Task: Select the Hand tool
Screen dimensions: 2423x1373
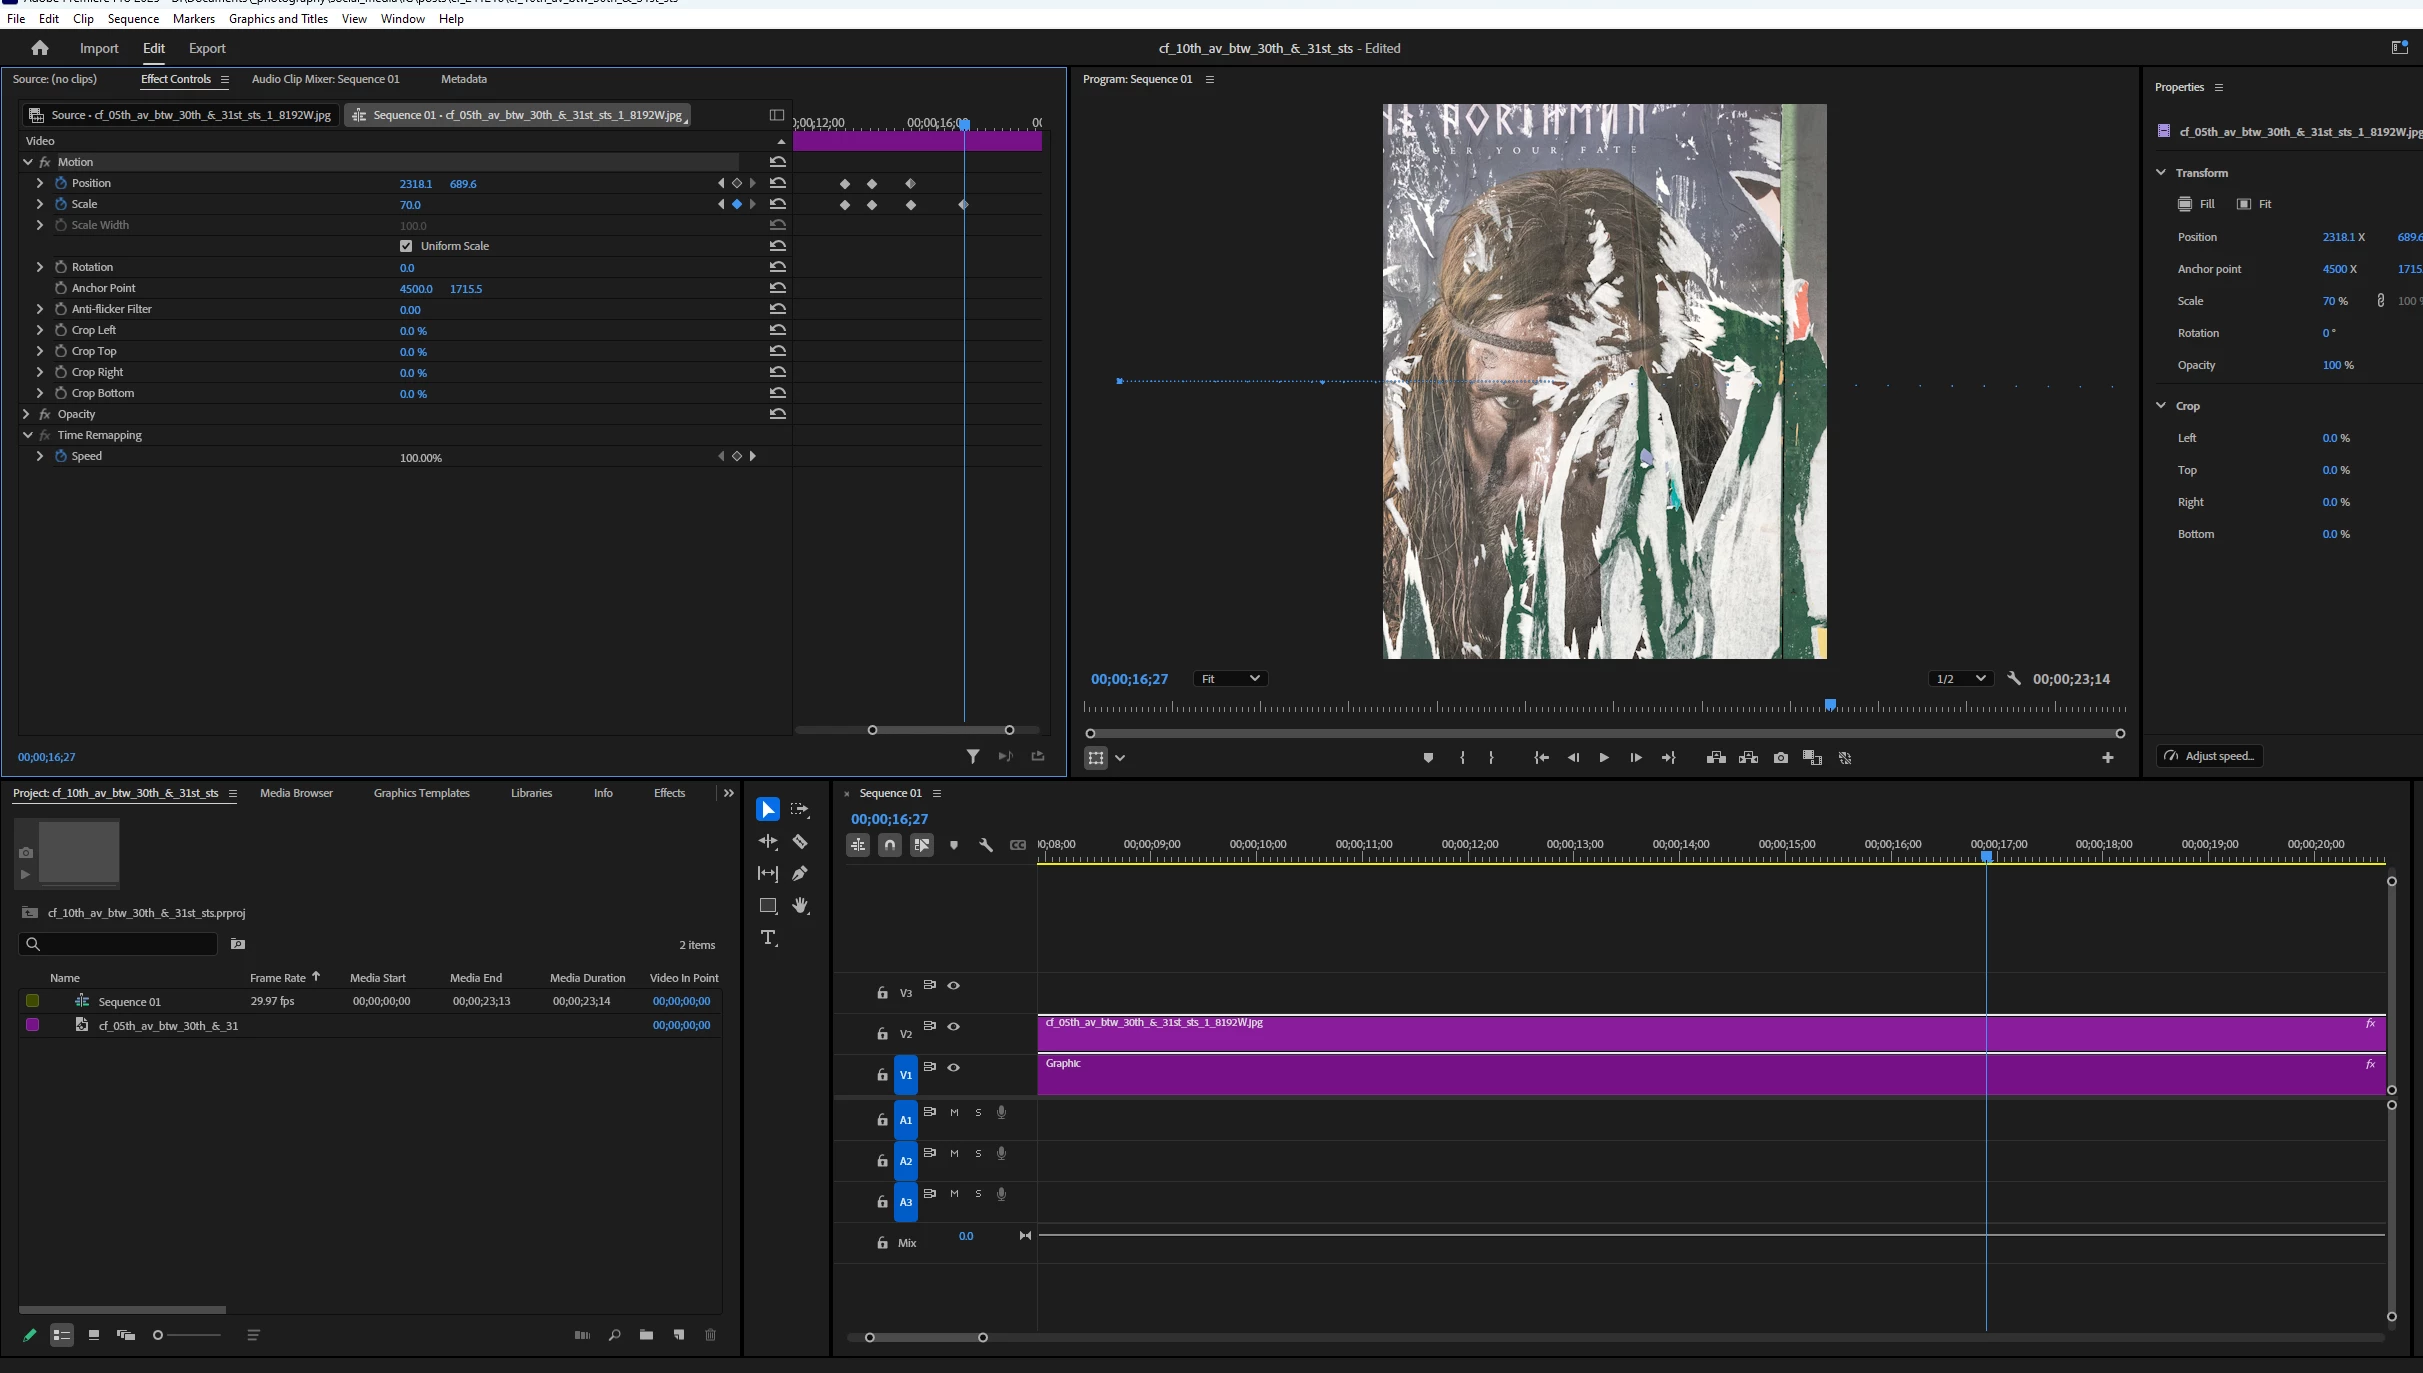Action: click(800, 906)
